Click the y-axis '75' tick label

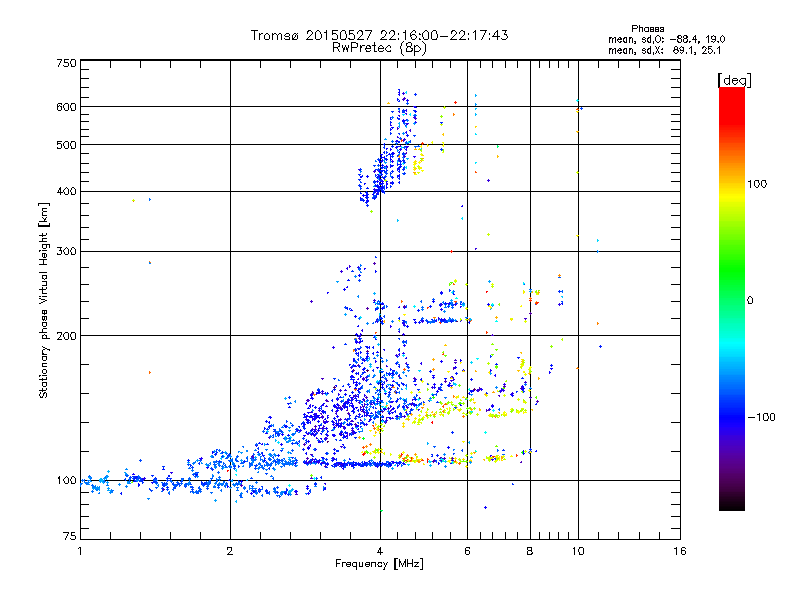[x=70, y=536]
